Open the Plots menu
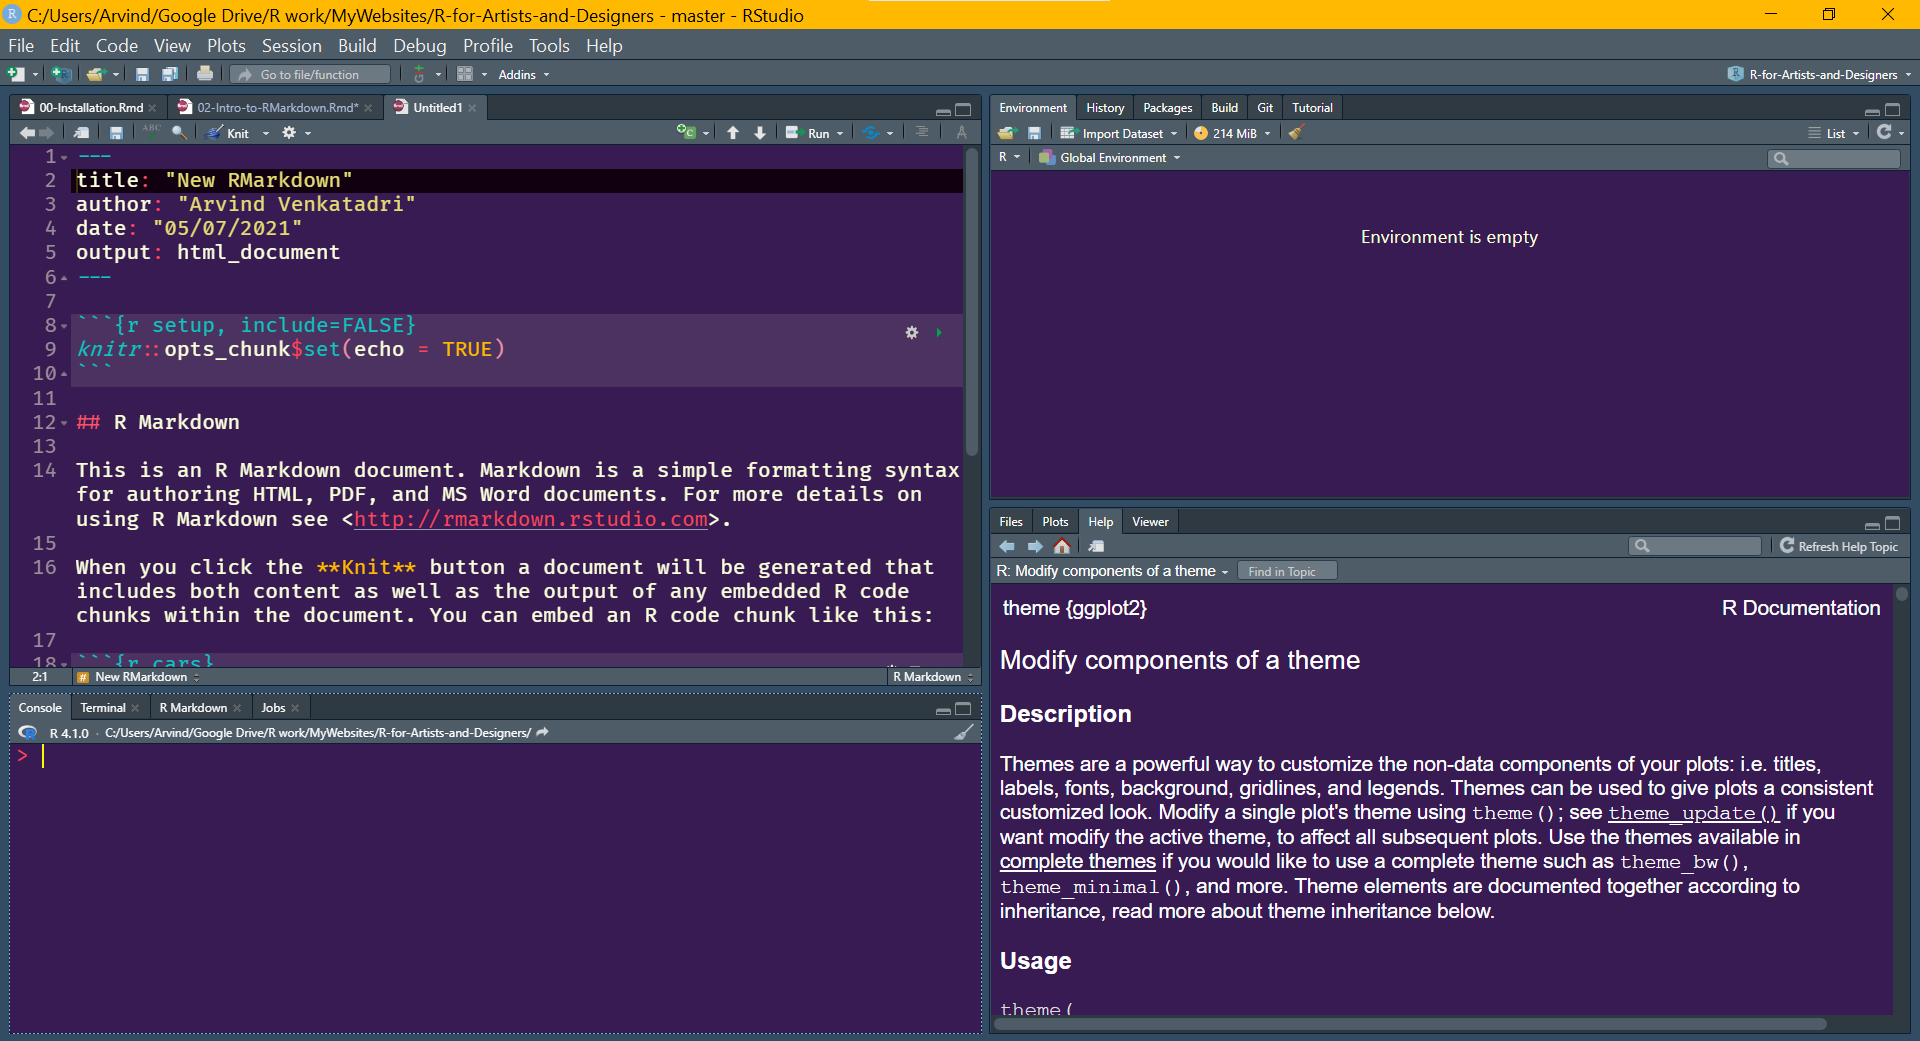This screenshot has height=1041, width=1920. point(226,46)
